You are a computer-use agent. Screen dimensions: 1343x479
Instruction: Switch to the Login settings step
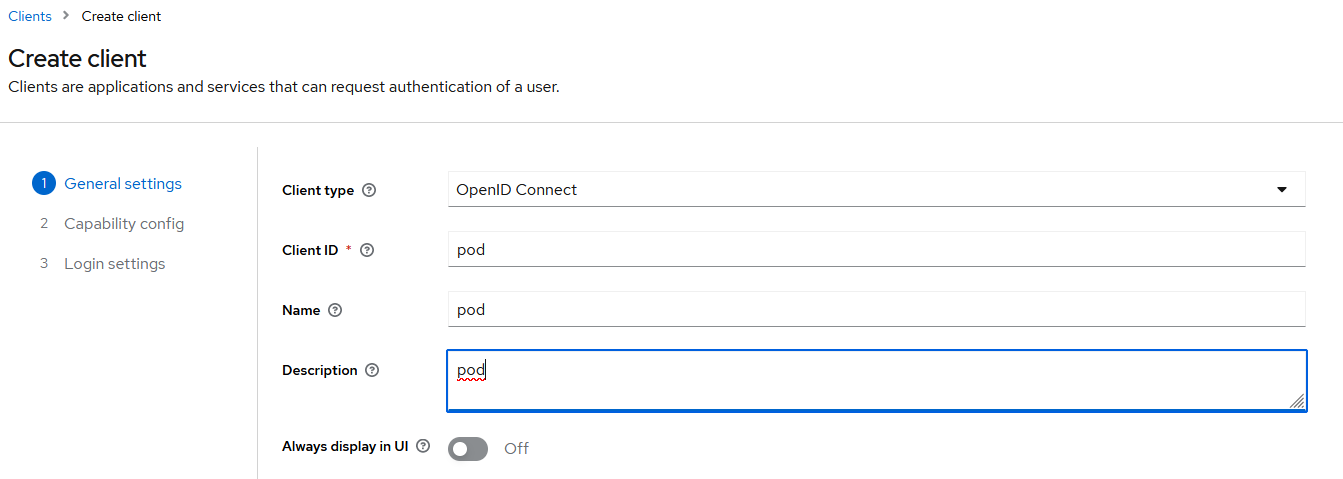point(115,264)
